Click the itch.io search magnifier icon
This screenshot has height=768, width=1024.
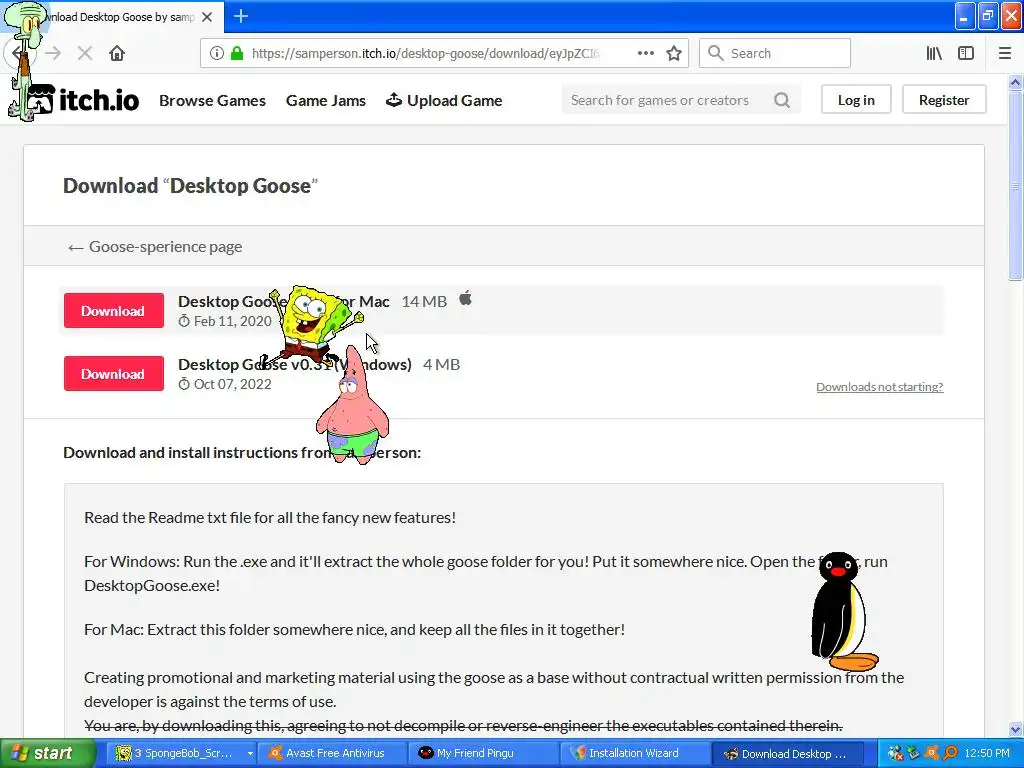pos(782,100)
